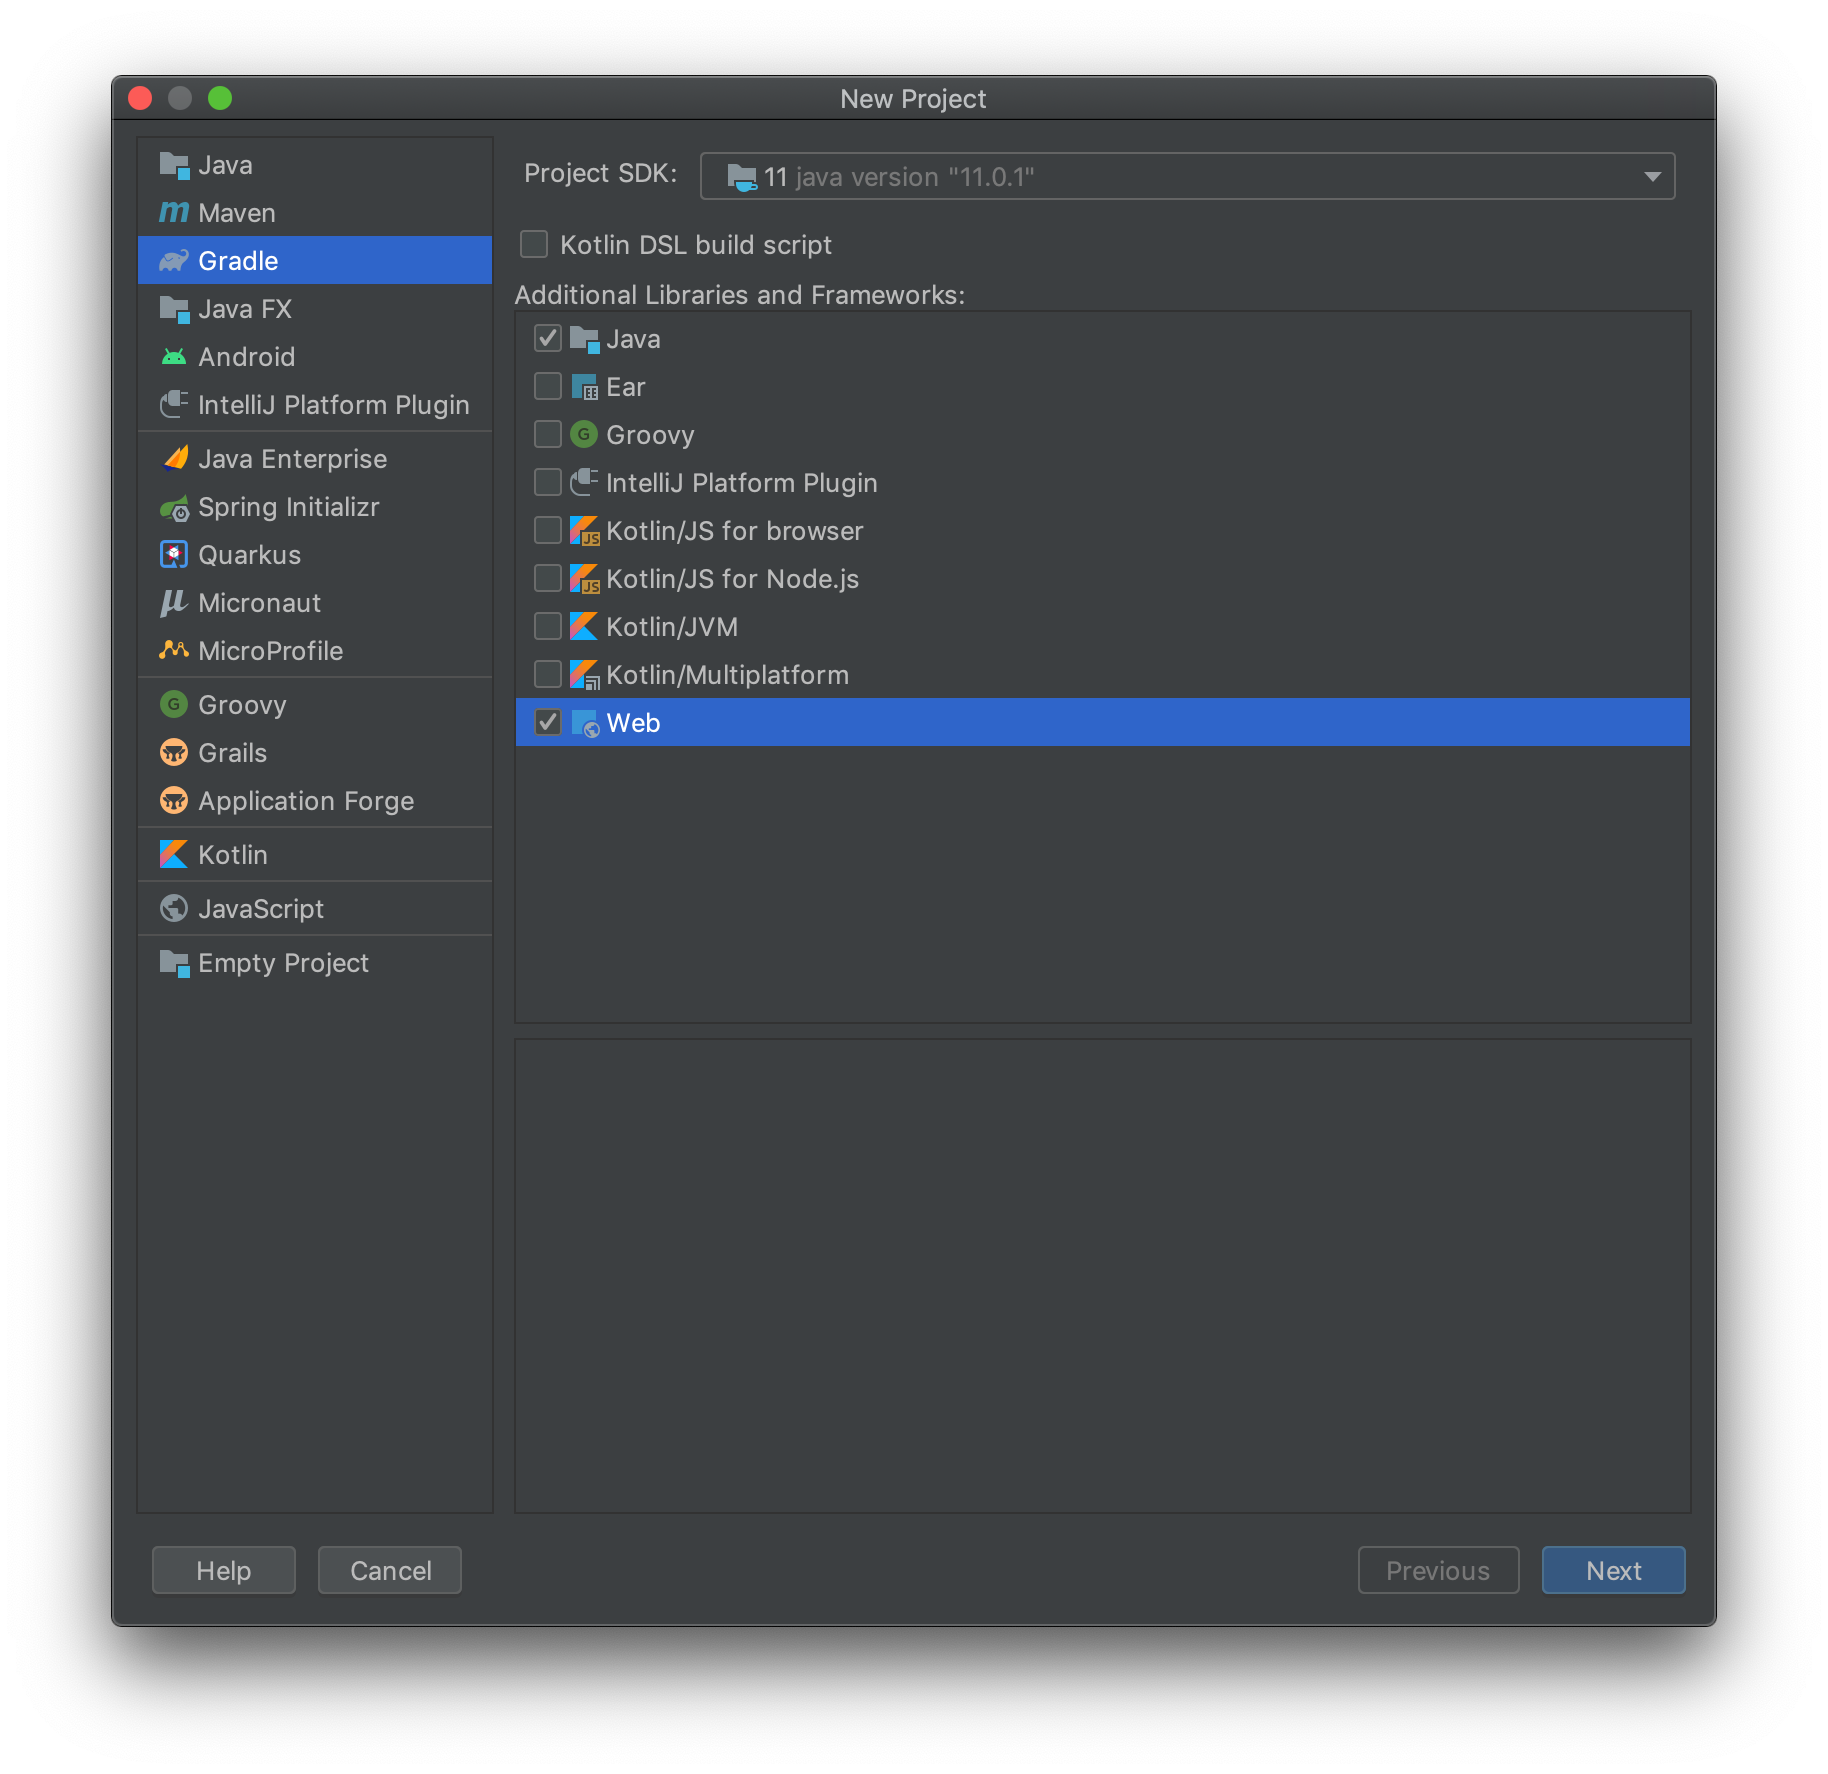This screenshot has width=1828, height=1774.
Task: Select the Java label in frameworks list
Action: tap(633, 339)
